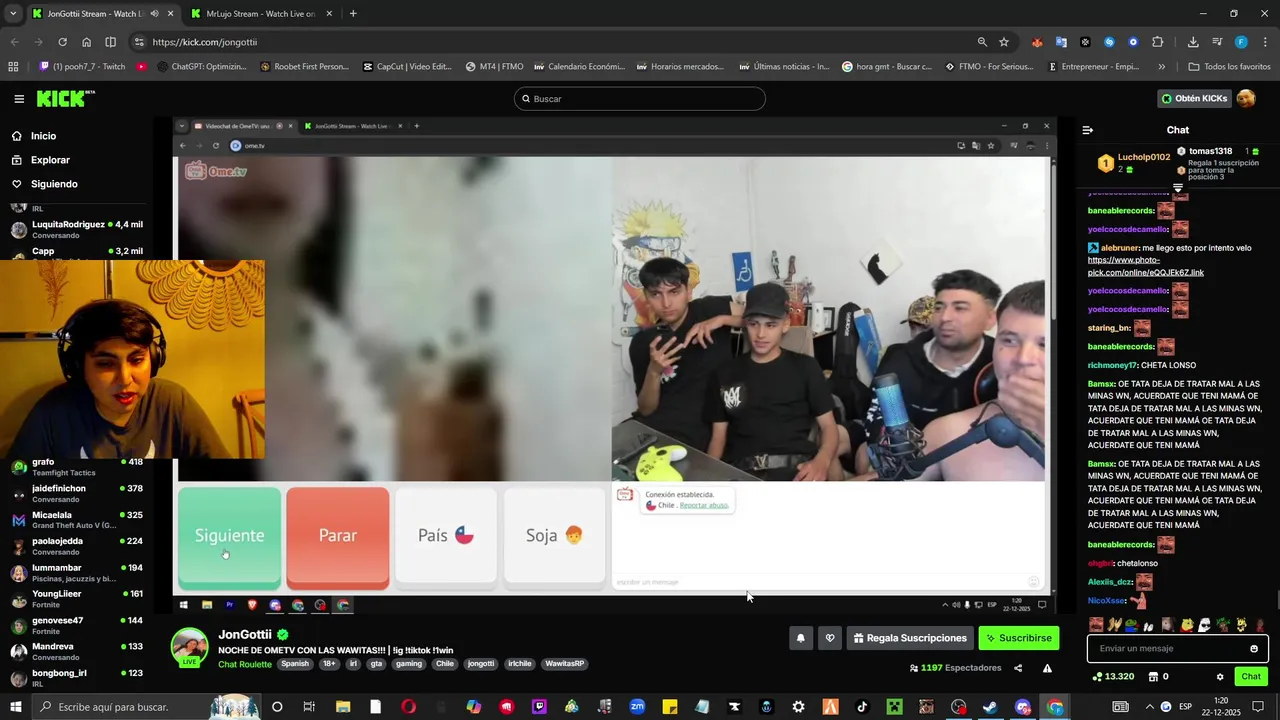This screenshot has height=720, width=1280.
Task: Open site information icon in address bar
Action: click(139, 42)
